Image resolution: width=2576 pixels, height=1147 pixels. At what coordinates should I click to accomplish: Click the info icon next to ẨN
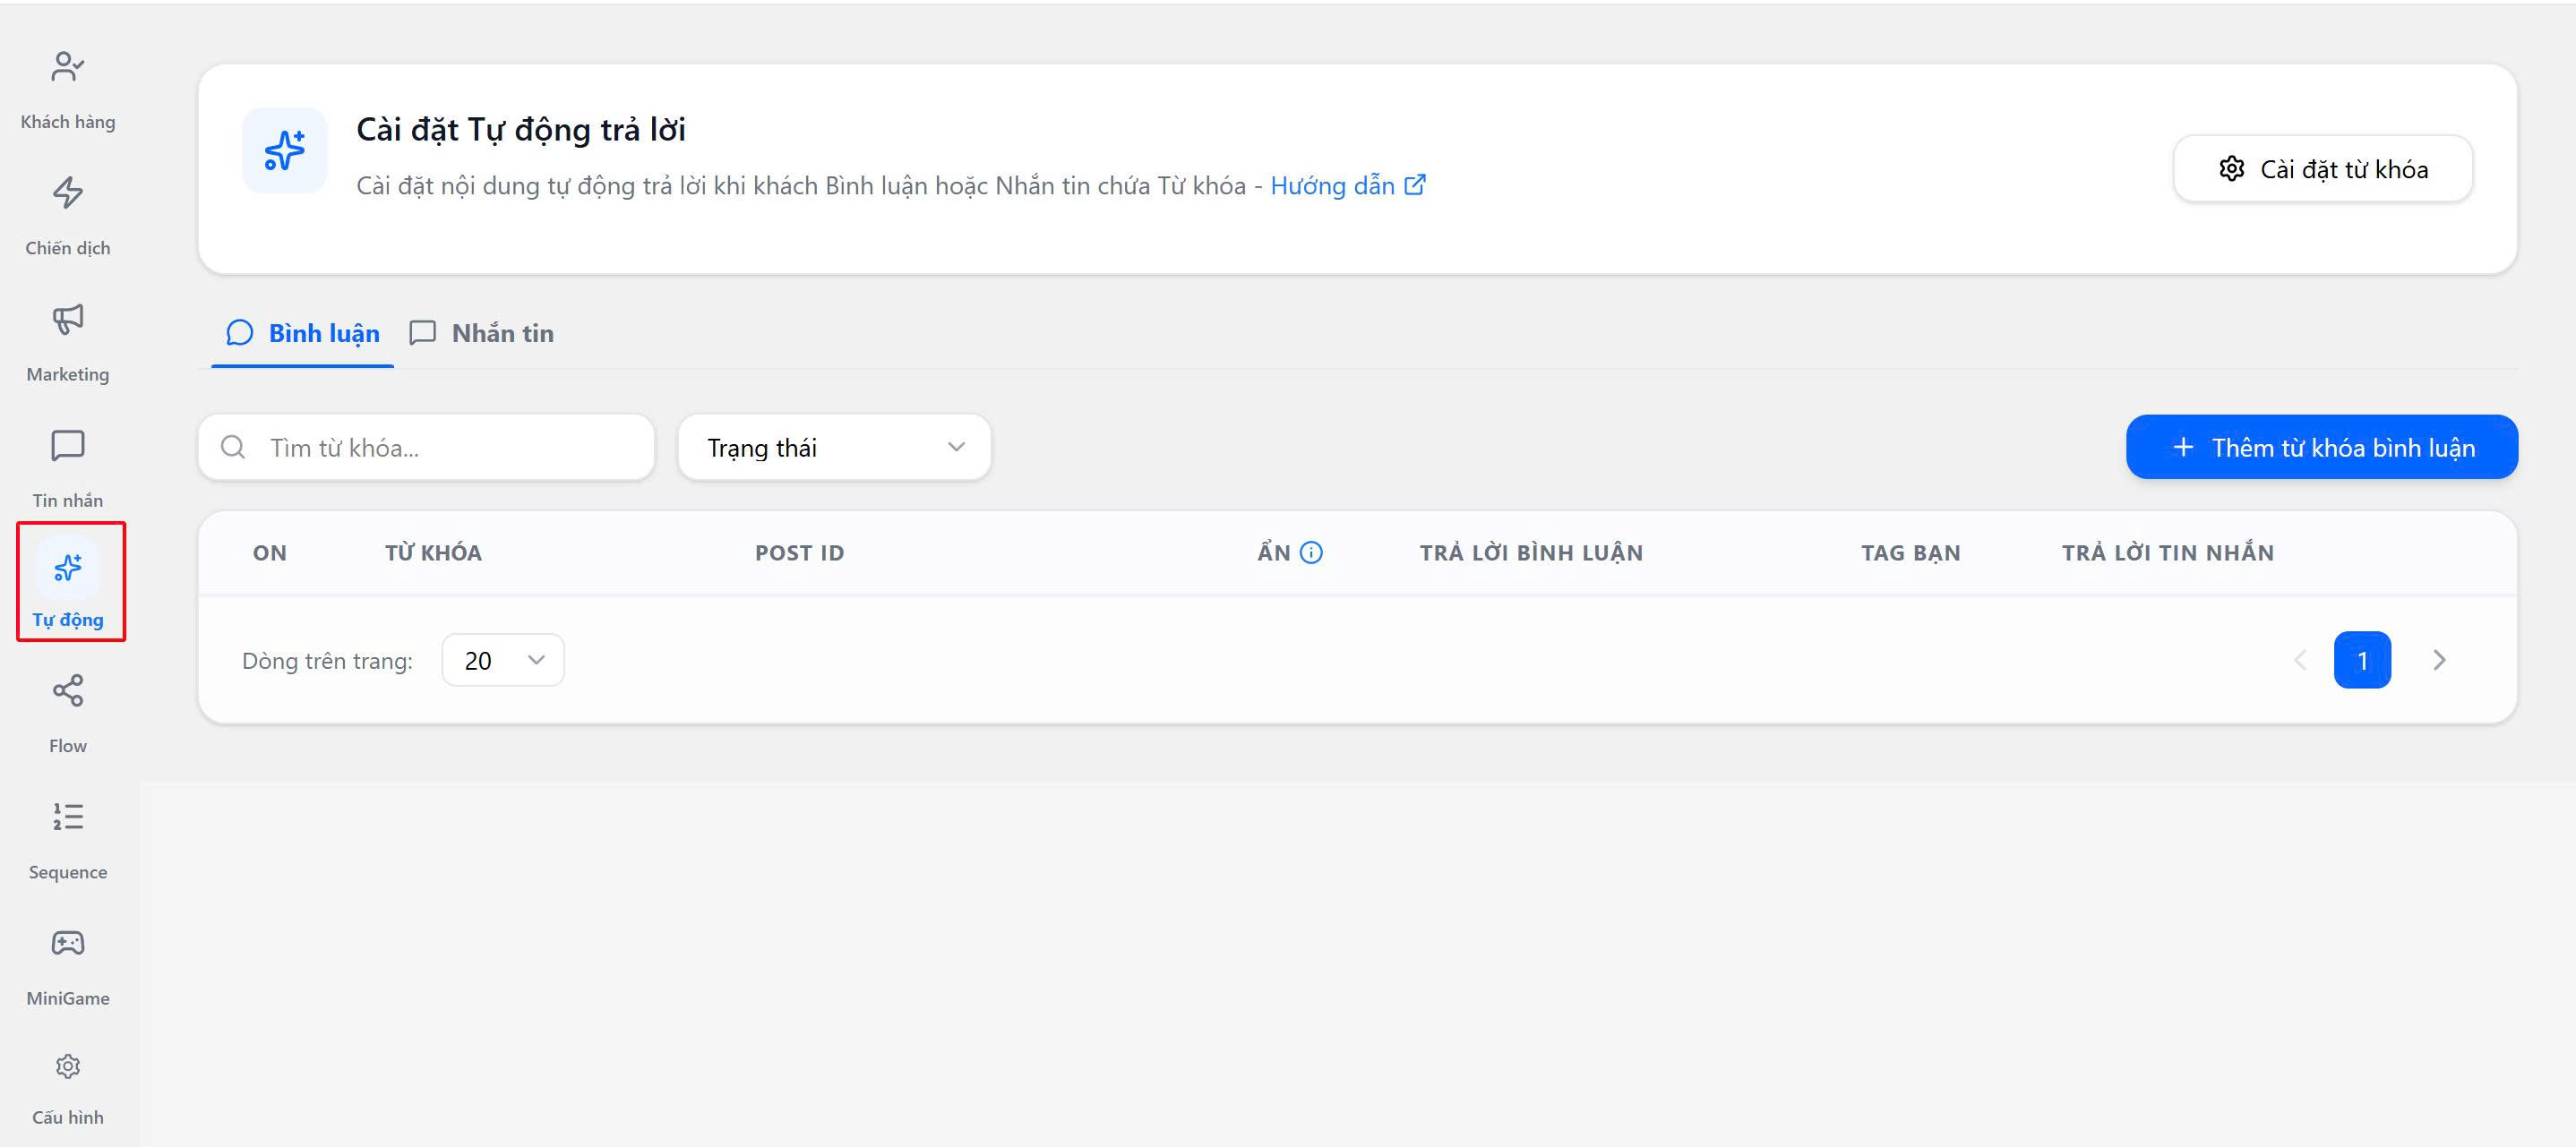1310,553
